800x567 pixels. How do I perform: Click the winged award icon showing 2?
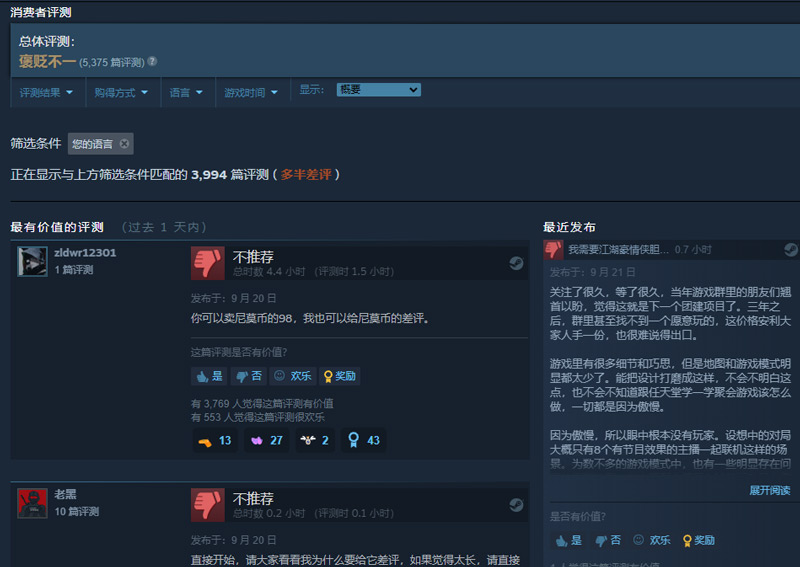click(x=315, y=440)
